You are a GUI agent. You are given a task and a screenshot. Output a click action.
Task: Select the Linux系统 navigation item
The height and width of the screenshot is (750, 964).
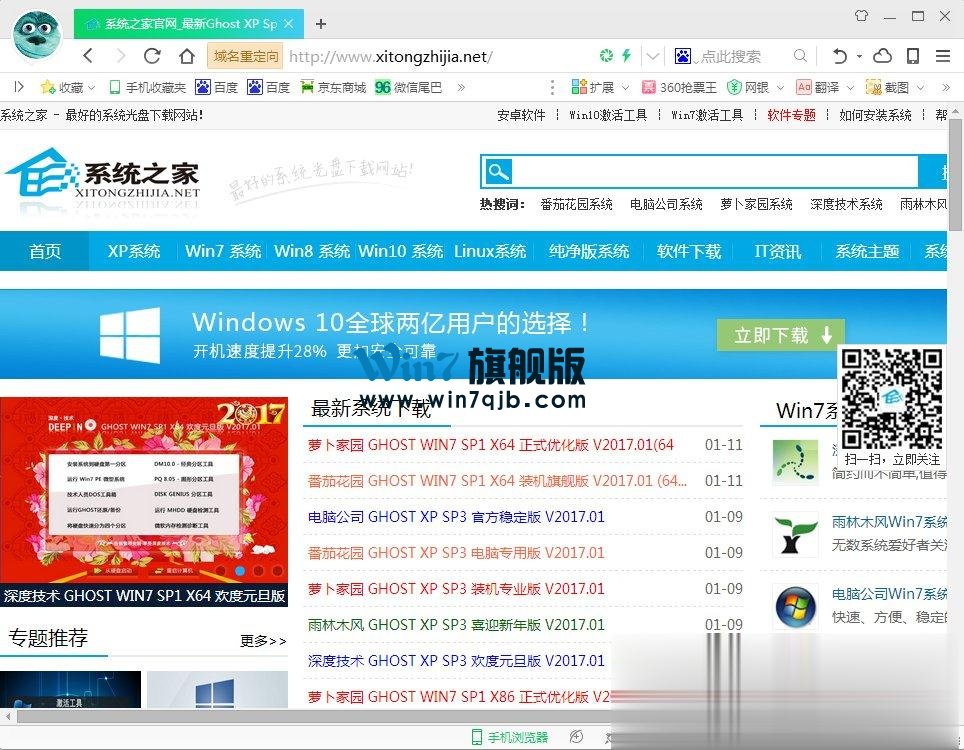click(x=490, y=251)
